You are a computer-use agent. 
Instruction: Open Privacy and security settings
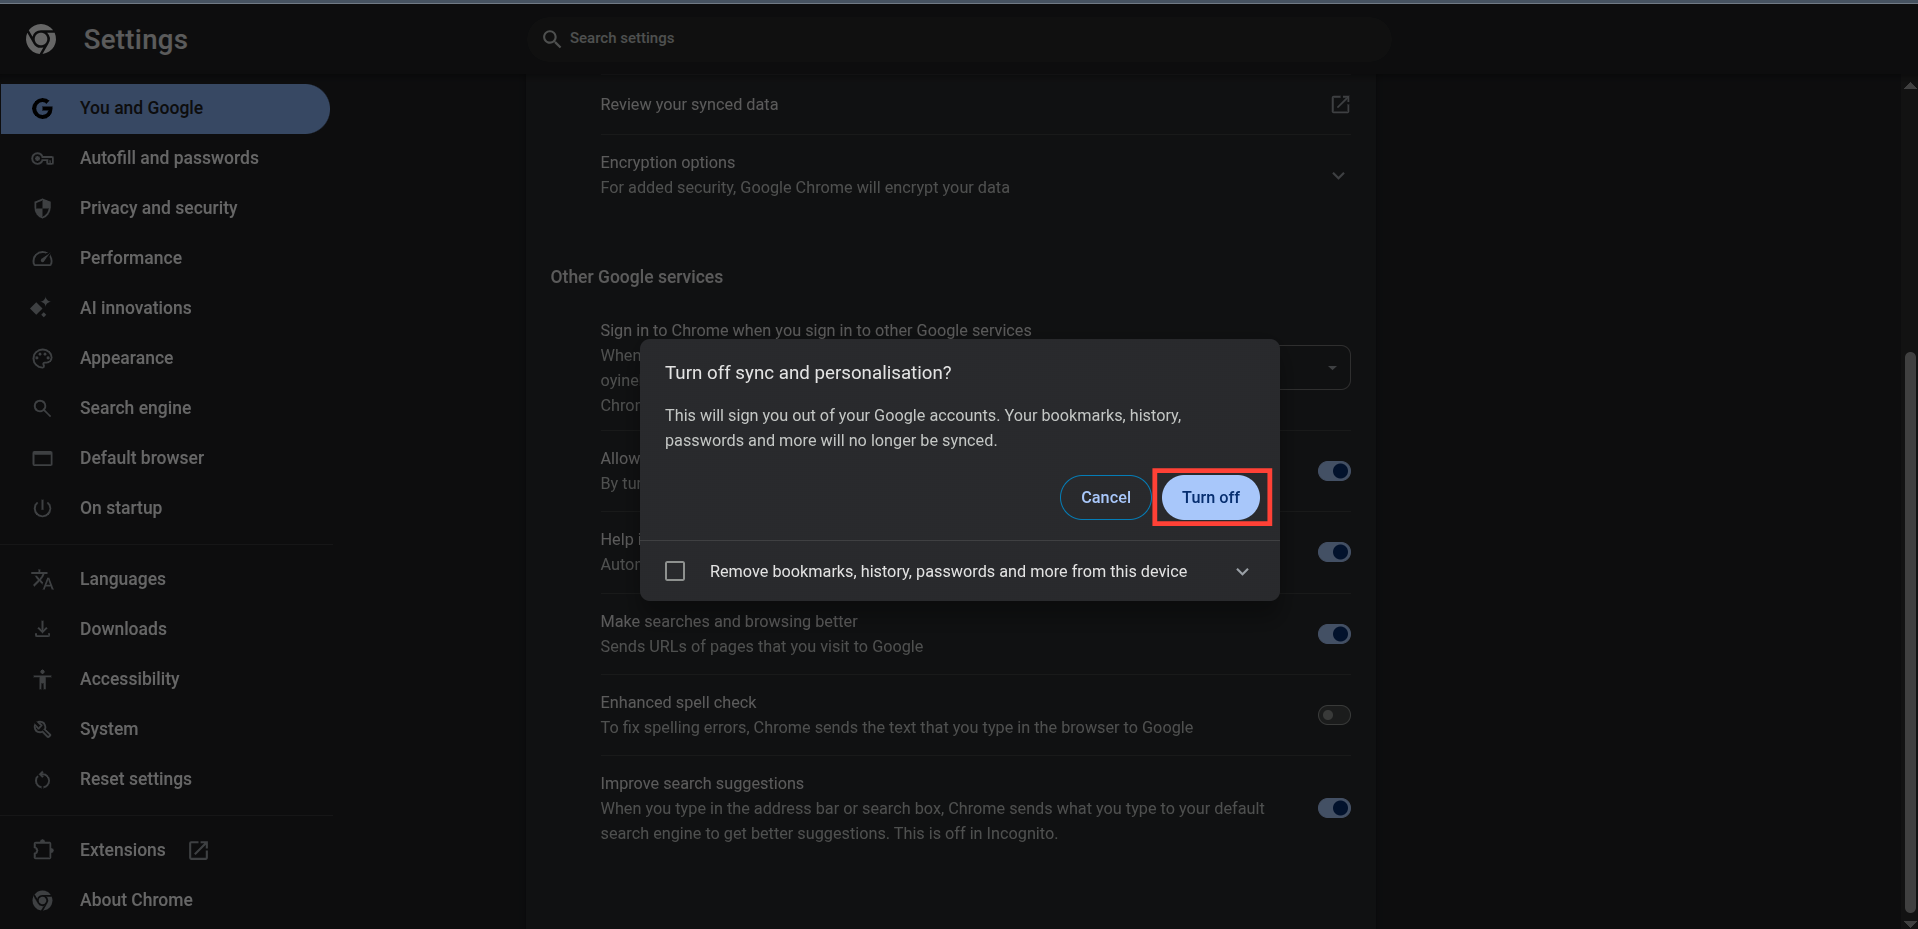158,208
